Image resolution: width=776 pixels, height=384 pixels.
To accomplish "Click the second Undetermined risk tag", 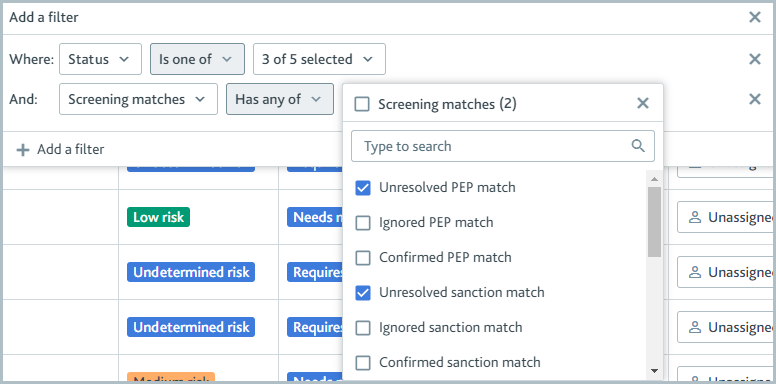I will pyautogui.click(x=191, y=327).
